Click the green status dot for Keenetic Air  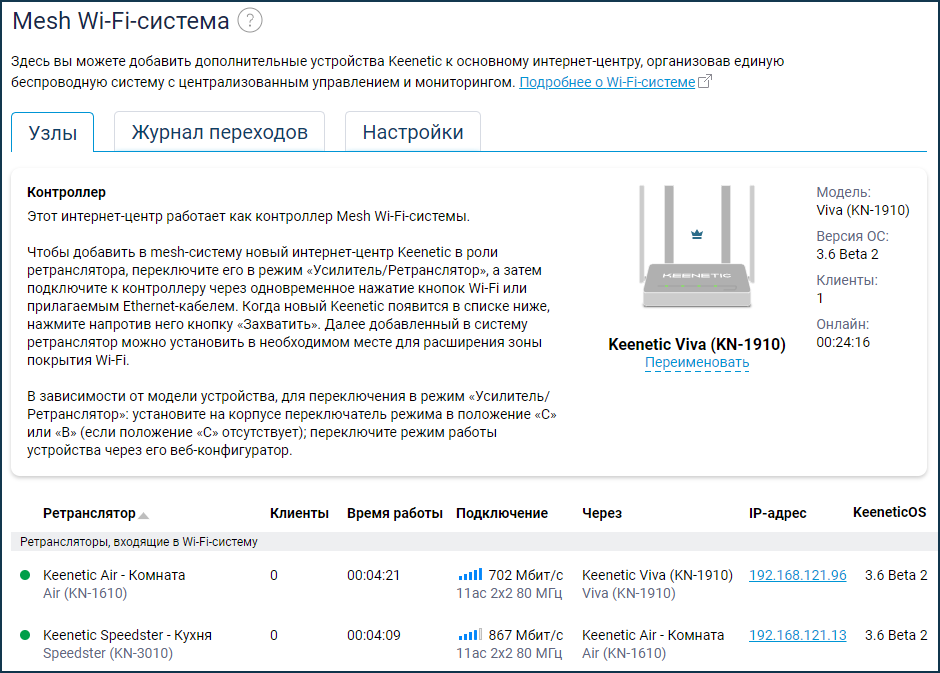pyautogui.click(x=25, y=575)
